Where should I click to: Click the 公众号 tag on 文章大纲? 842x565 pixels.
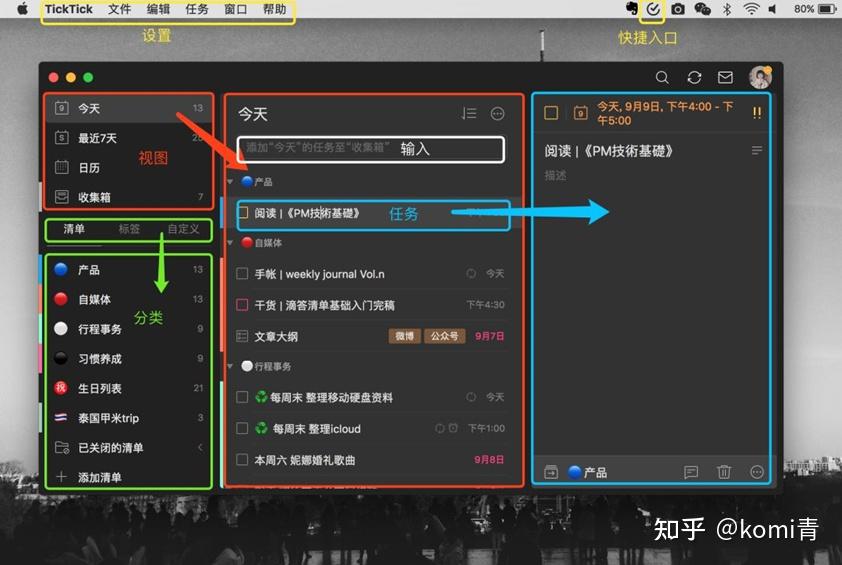[445, 336]
